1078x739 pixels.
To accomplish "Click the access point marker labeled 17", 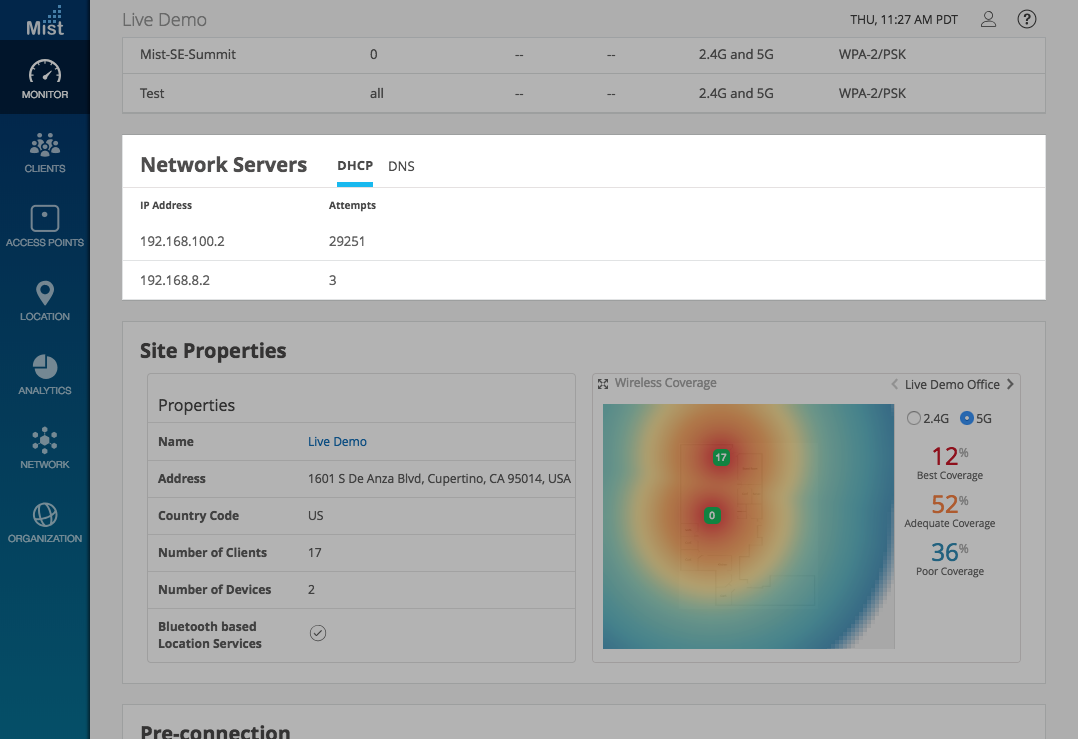I will (x=720, y=458).
